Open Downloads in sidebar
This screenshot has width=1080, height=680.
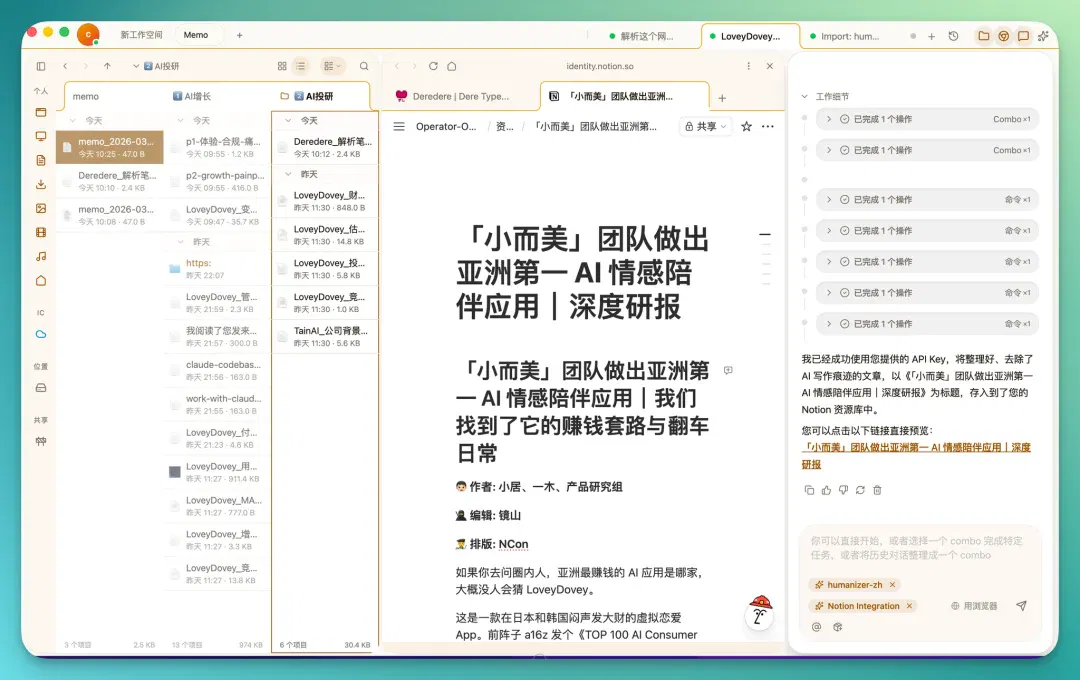tap(41, 185)
